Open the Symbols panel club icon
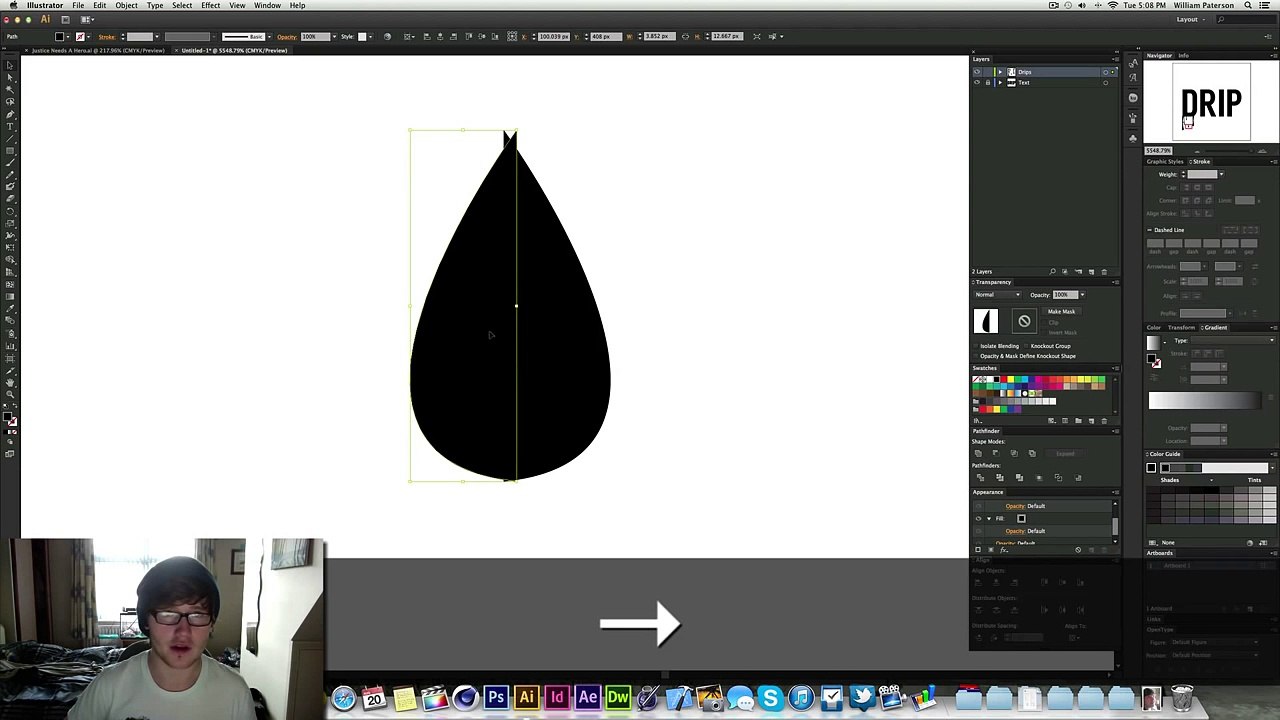Viewport: 1280px width, 720px height. click(1133, 138)
